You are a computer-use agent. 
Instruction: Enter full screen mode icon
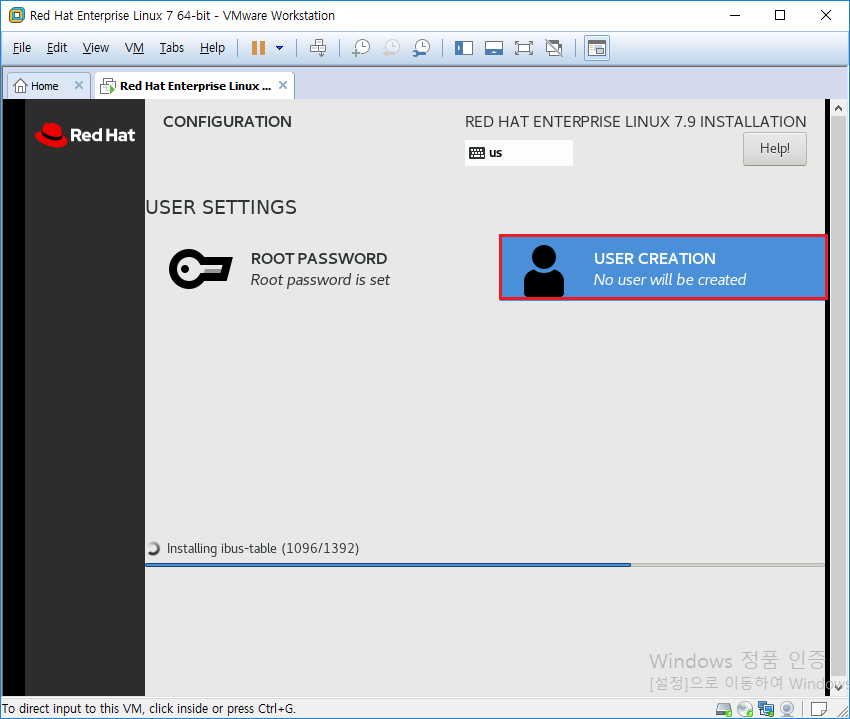(x=524, y=48)
